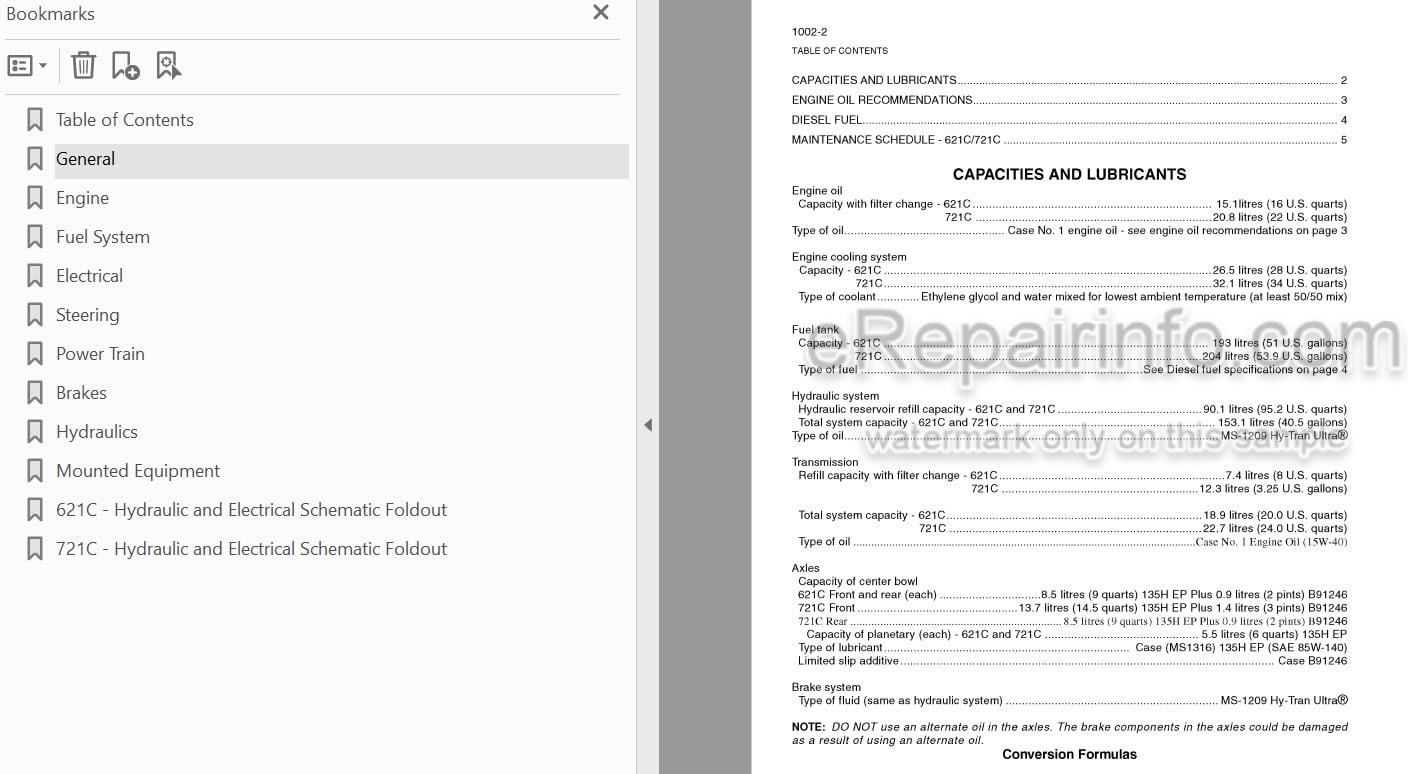The image size is (1408, 774).
Task: Click the Hydraulic system section label
Action: click(x=835, y=396)
